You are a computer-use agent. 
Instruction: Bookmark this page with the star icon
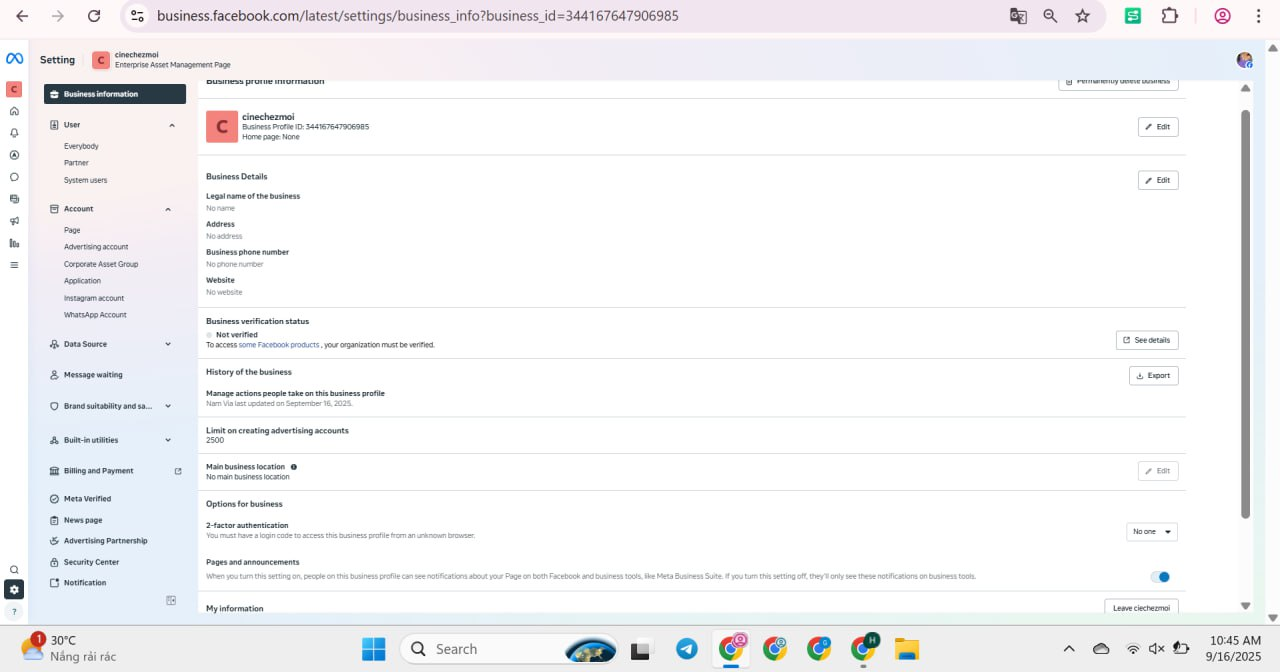1082,16
